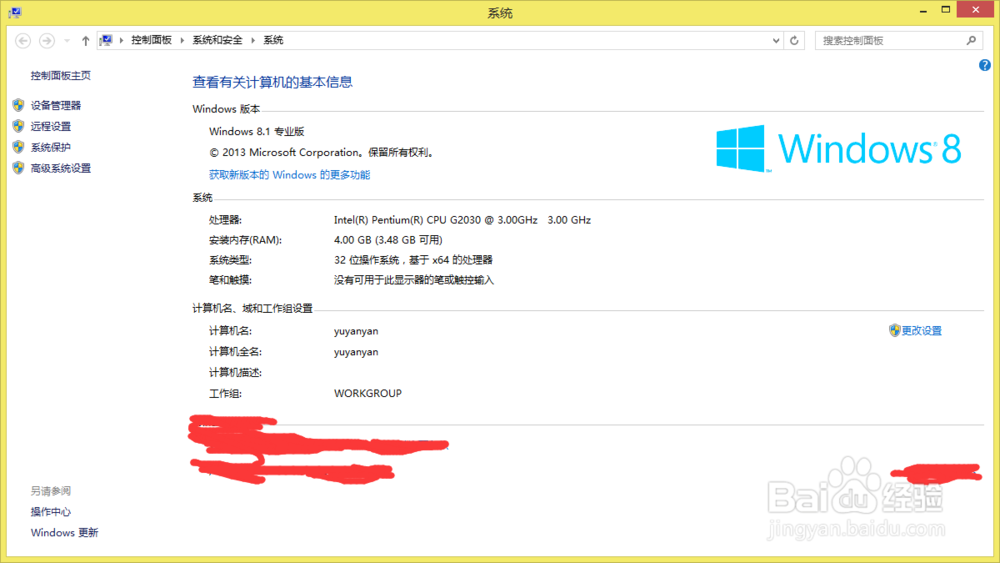Select RAM value 4.00 GB (3.48 GB 可用)
This screenshot has width=1000, height=563.
pos(388,240)
